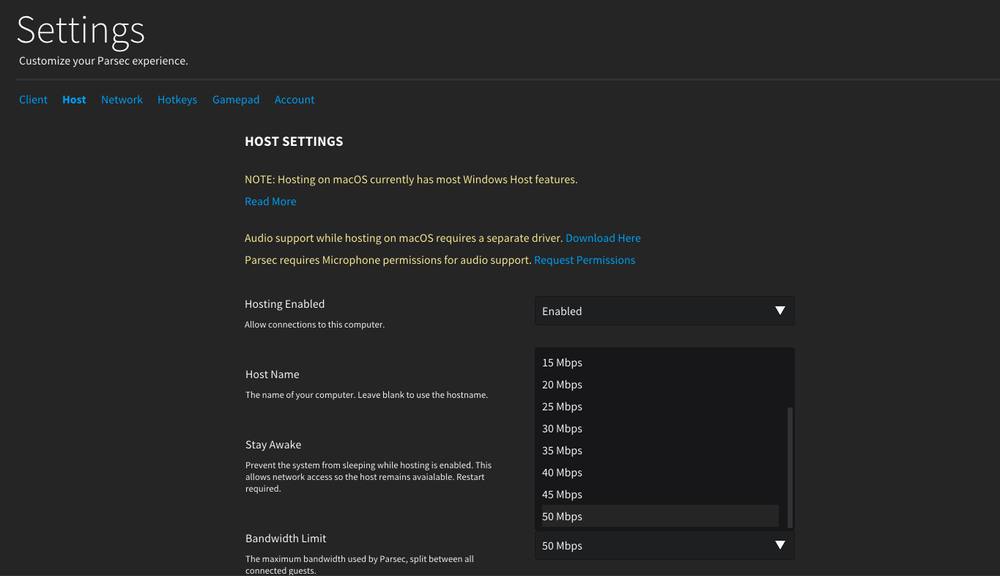1000x576 pixels.
Task: Click the Bandwidth Limit label
Action: coord(286,538)
